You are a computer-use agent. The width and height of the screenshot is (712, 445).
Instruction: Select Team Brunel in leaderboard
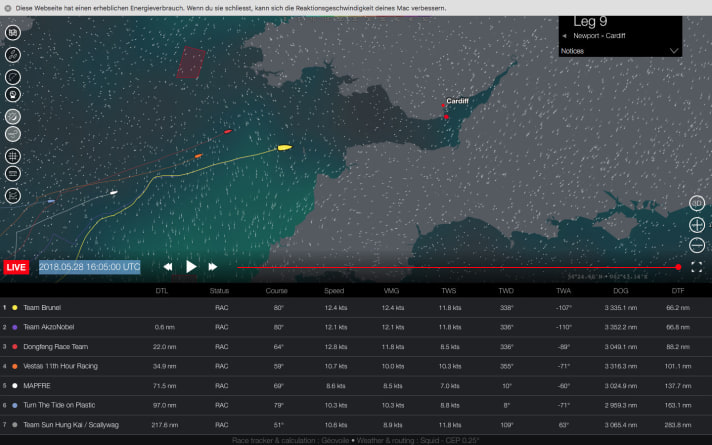point(356,307)
